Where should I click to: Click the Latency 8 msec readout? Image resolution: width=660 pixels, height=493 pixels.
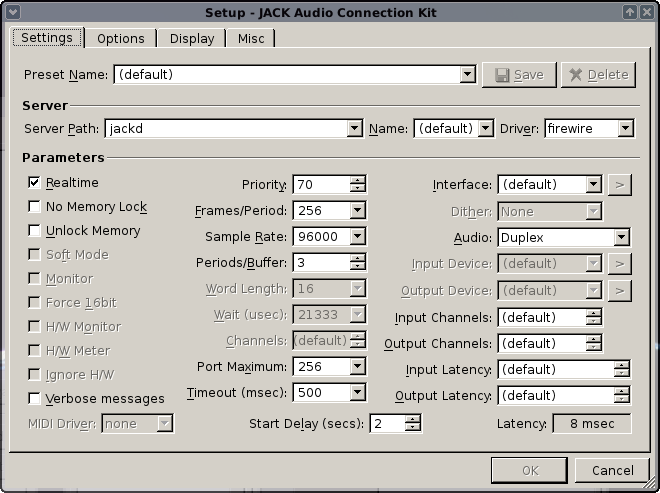(x=592, y=424)
